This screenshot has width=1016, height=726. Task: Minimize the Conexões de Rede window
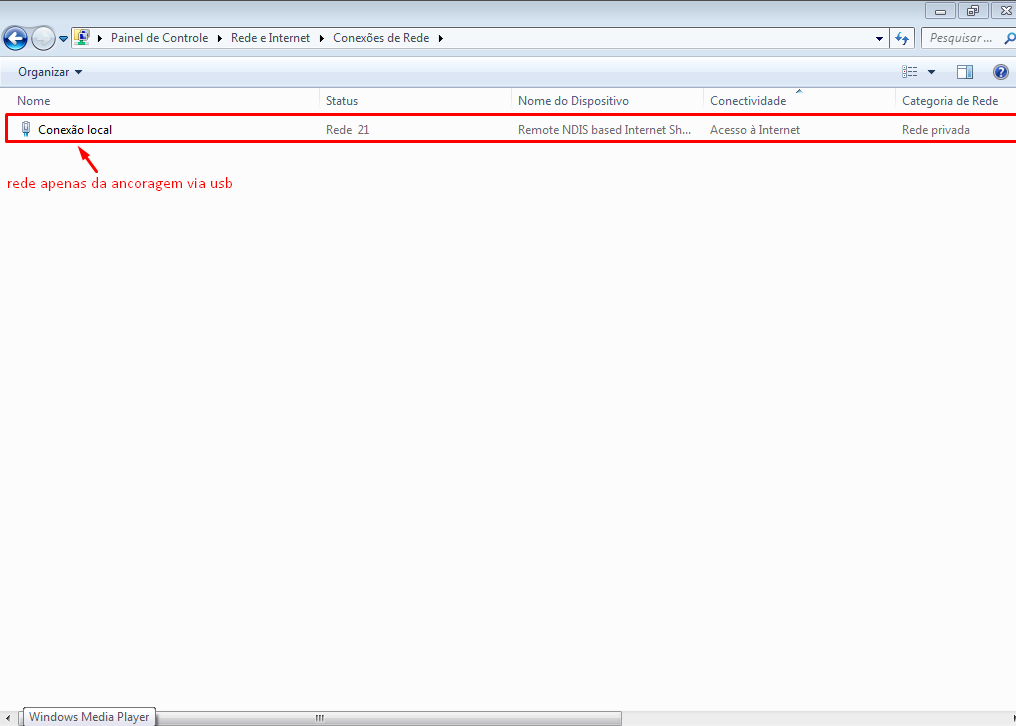940,10
